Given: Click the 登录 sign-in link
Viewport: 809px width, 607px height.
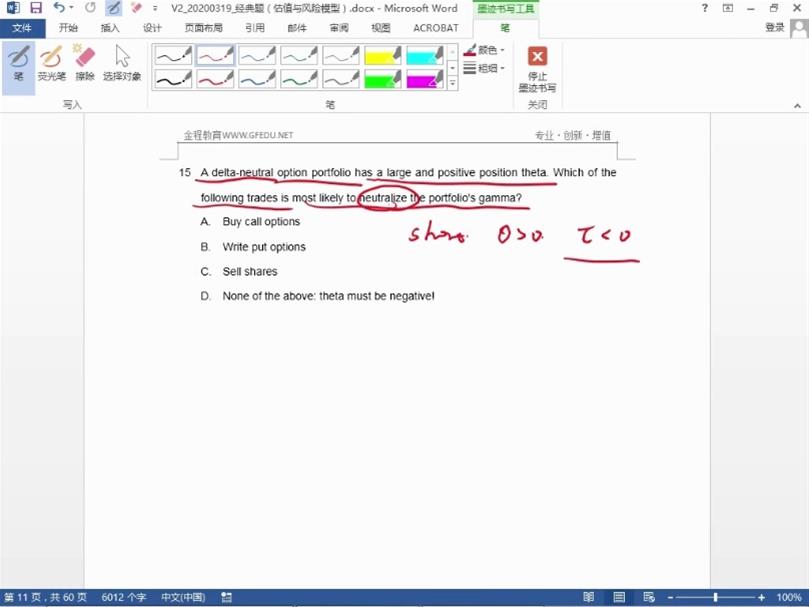Looking at the screenshot, I should click(x=774, y=28).
